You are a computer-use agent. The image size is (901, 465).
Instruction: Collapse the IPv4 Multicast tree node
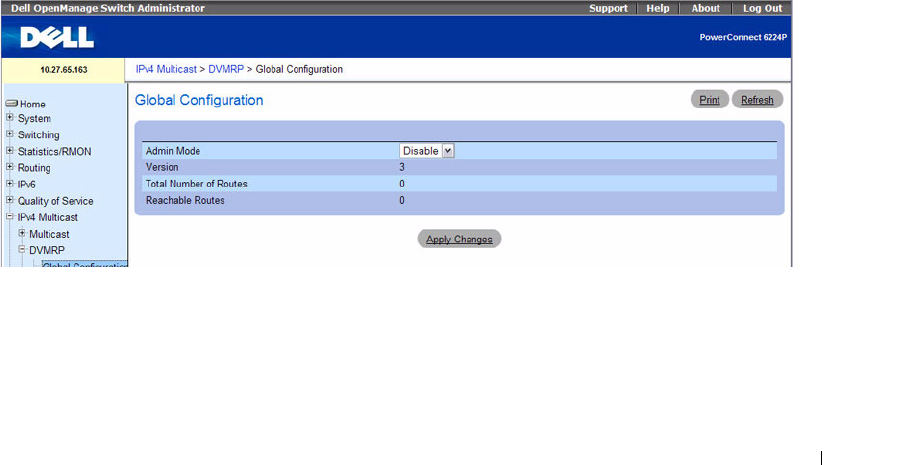10,217
